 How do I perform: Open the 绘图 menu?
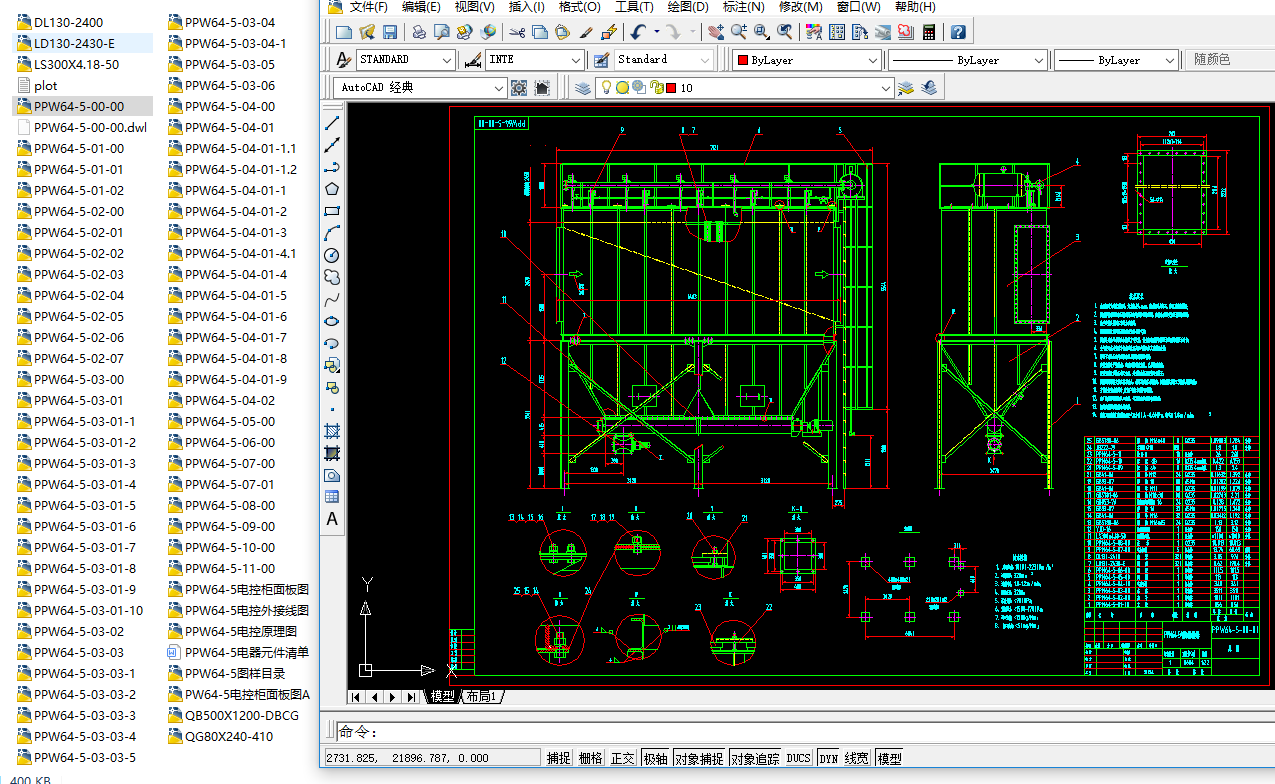point(689,7)
